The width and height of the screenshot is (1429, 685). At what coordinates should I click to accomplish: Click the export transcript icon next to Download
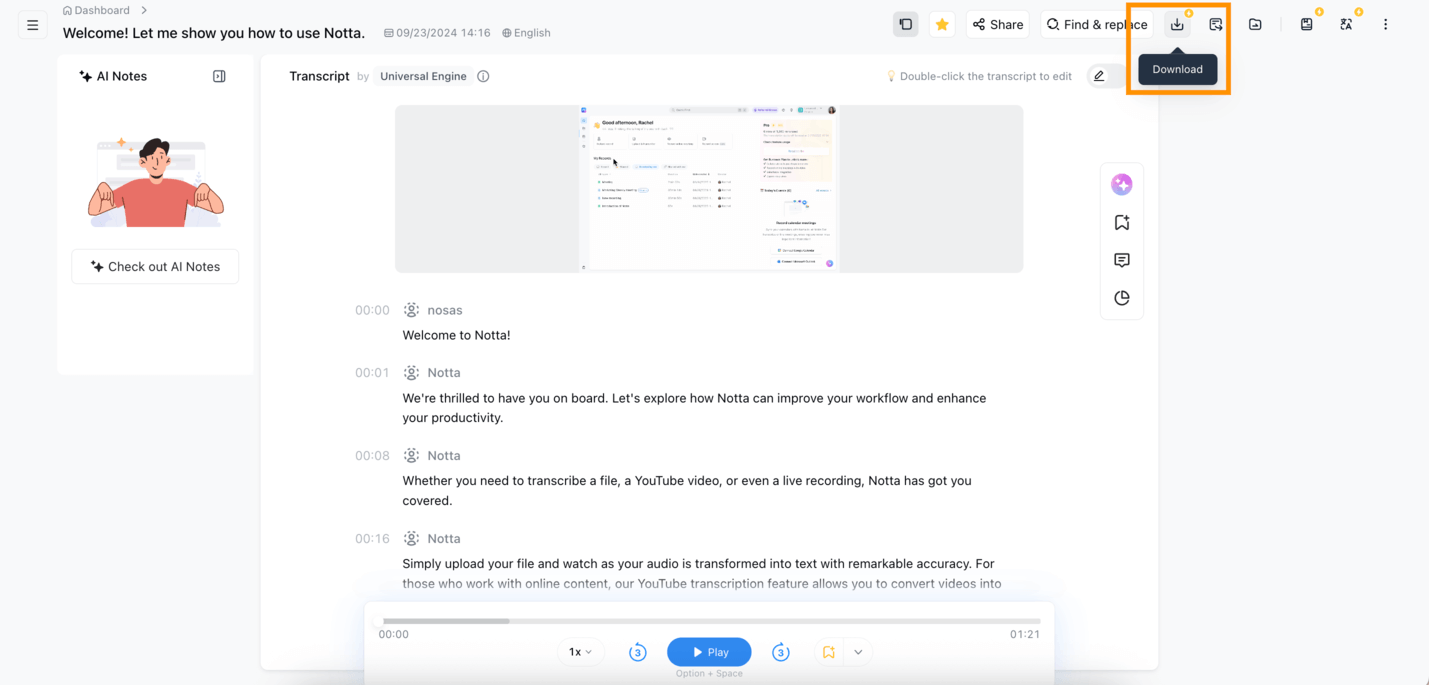coord(1216,24)
